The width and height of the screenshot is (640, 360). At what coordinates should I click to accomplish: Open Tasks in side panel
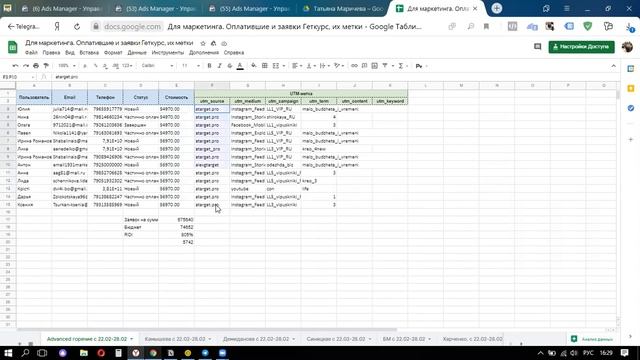pos(631,108)
